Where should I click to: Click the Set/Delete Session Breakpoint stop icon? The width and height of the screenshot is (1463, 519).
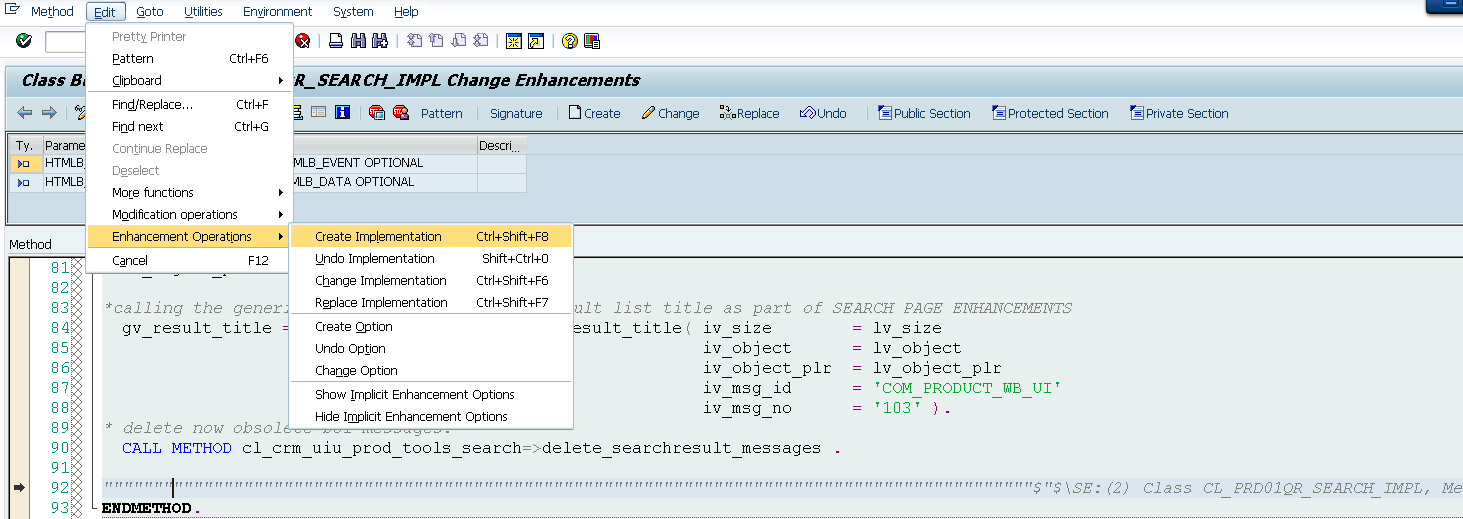point(377,113)
